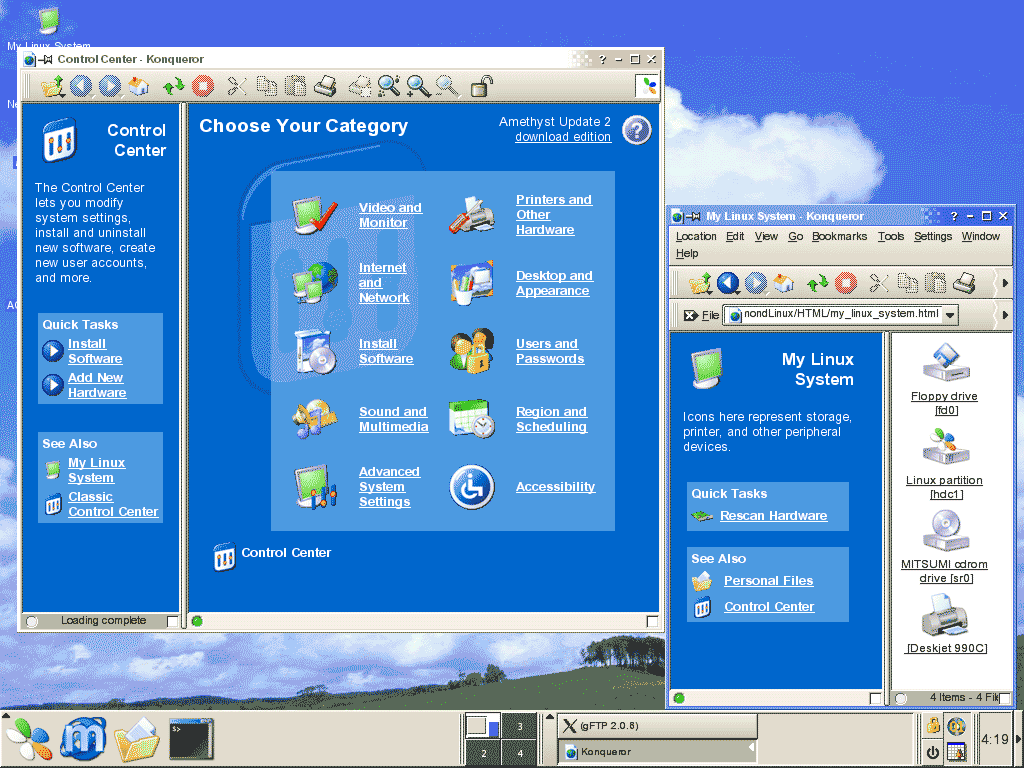Expand the location bar overflow arrow

[1004, 315]
